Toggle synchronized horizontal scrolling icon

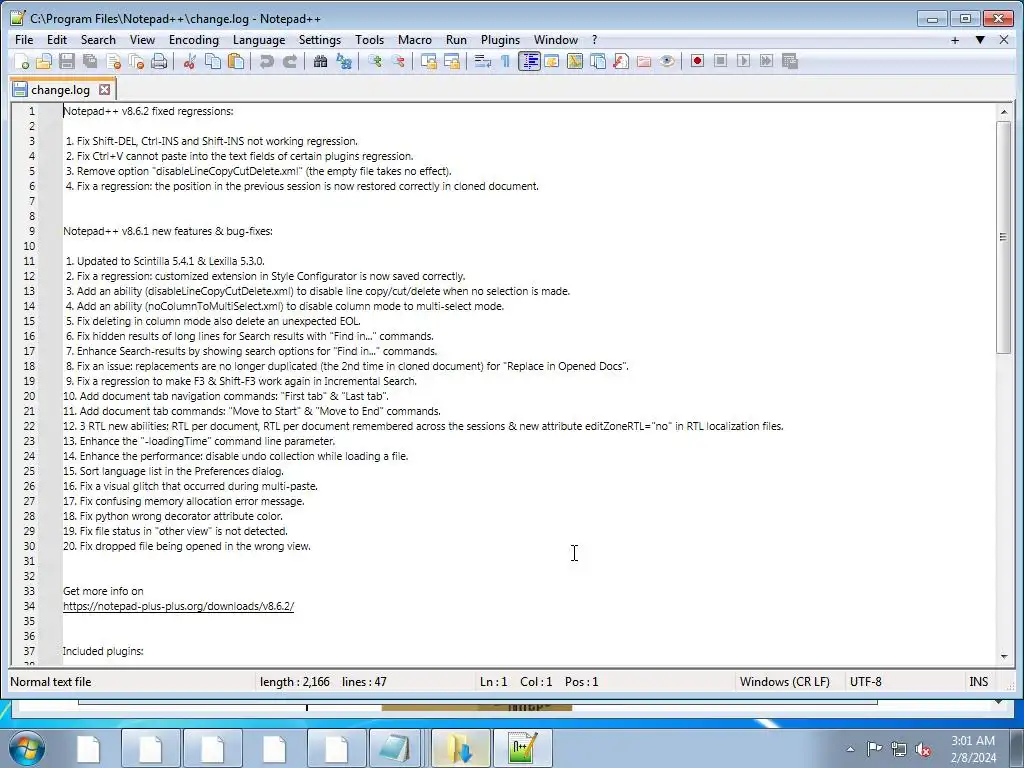click(x=452, y=61)
